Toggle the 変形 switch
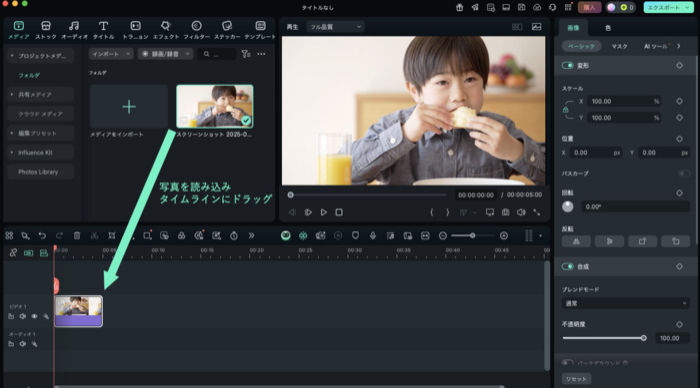700x388 pixels. click(567, 66)
